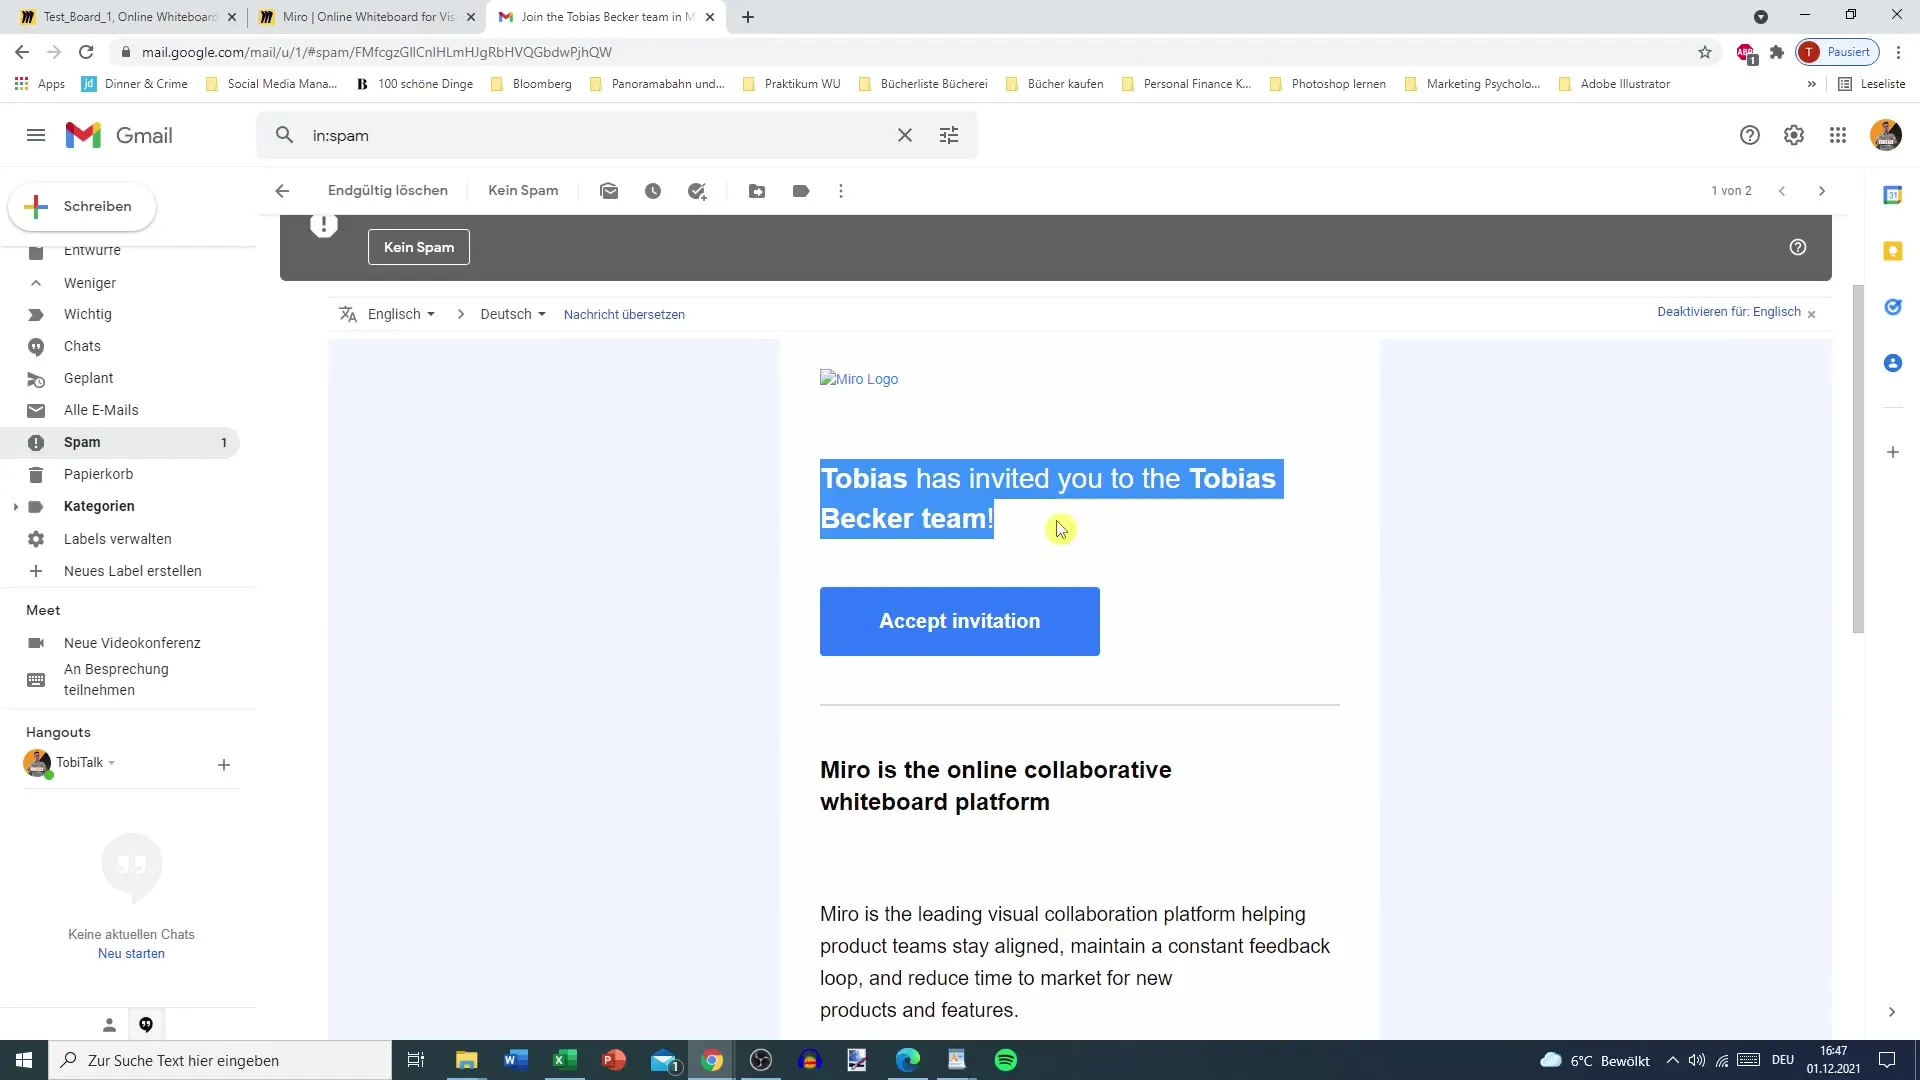1920x1080 pixels.
Task: Go to newer email arrow
Action: (1781, 191)
